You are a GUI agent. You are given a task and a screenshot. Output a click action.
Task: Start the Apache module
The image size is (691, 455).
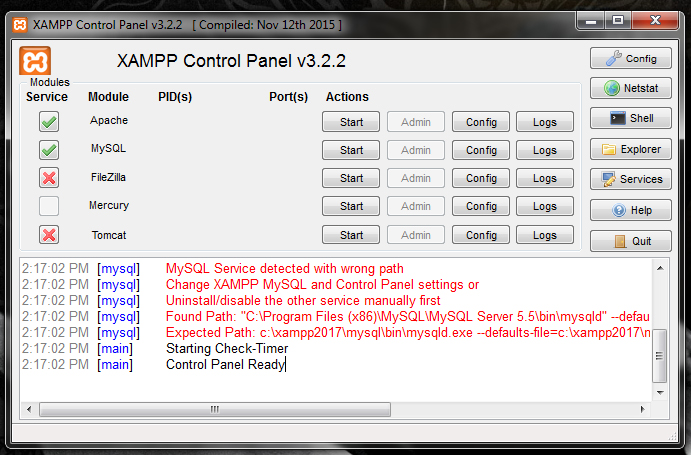351,122
